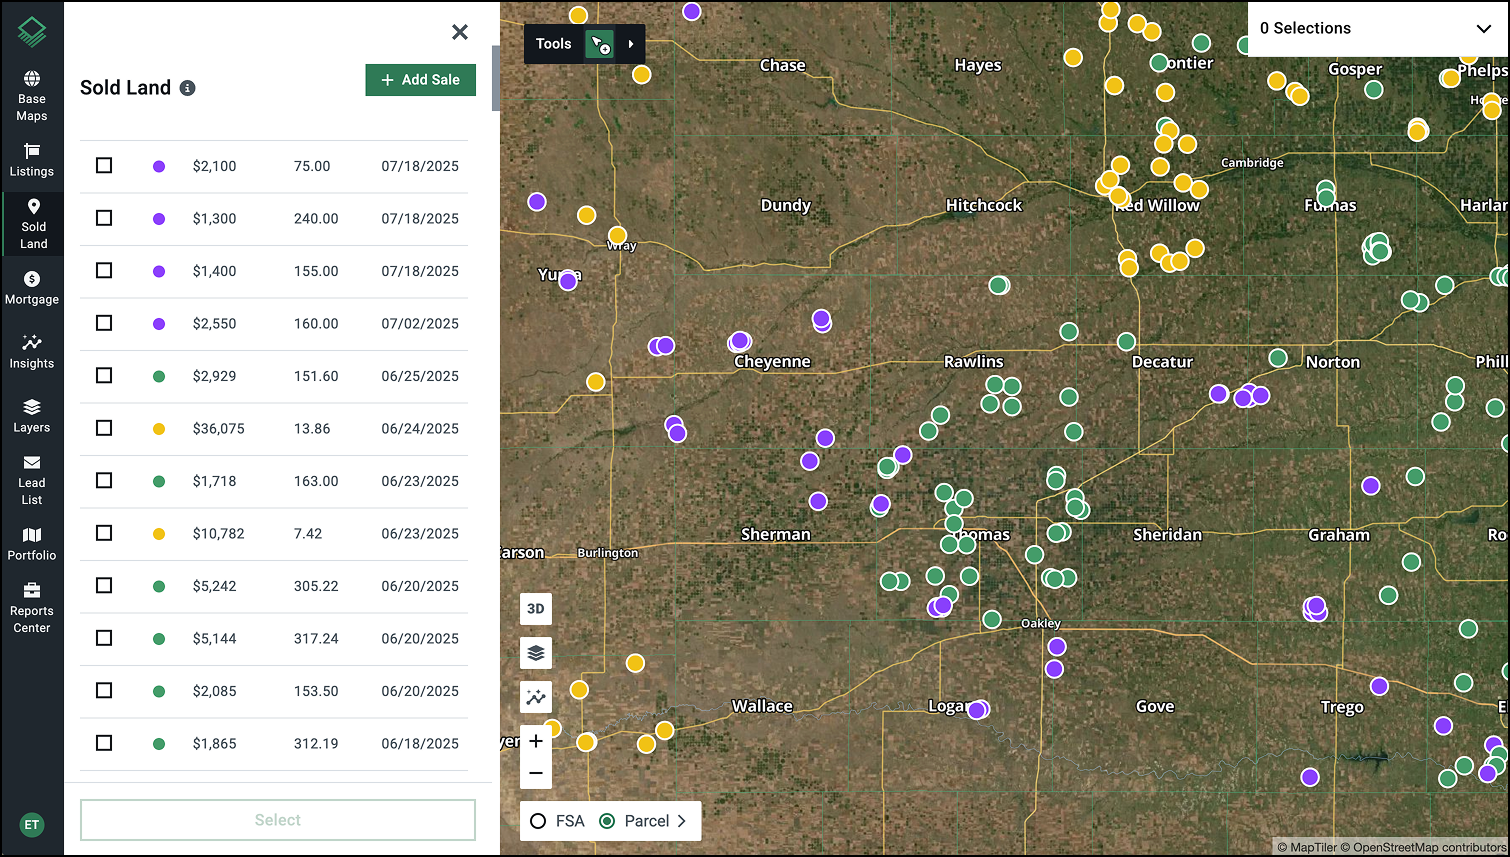
Task: Click the Sold Land info icon
Action: click(187, 88)
